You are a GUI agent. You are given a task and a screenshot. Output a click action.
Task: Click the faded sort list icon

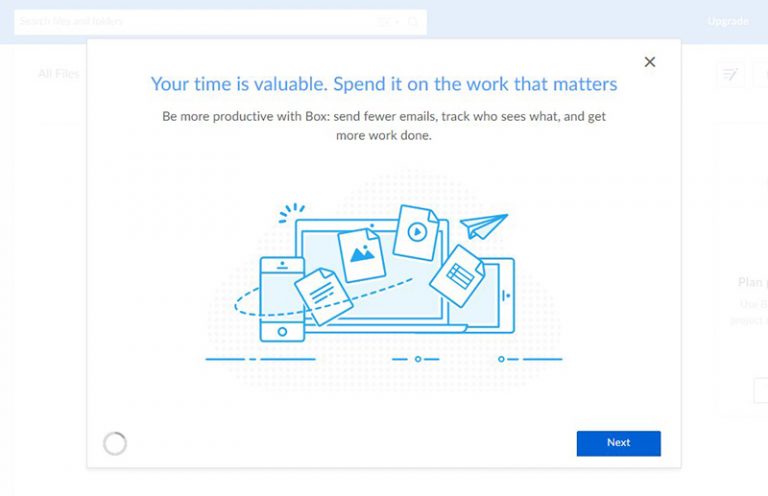click(730, 74)
